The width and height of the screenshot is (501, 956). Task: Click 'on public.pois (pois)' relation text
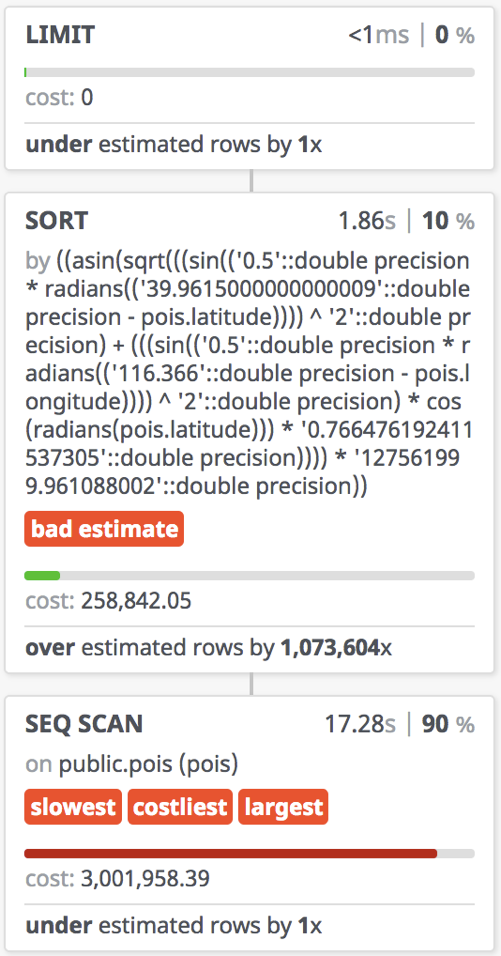(131, 764)
